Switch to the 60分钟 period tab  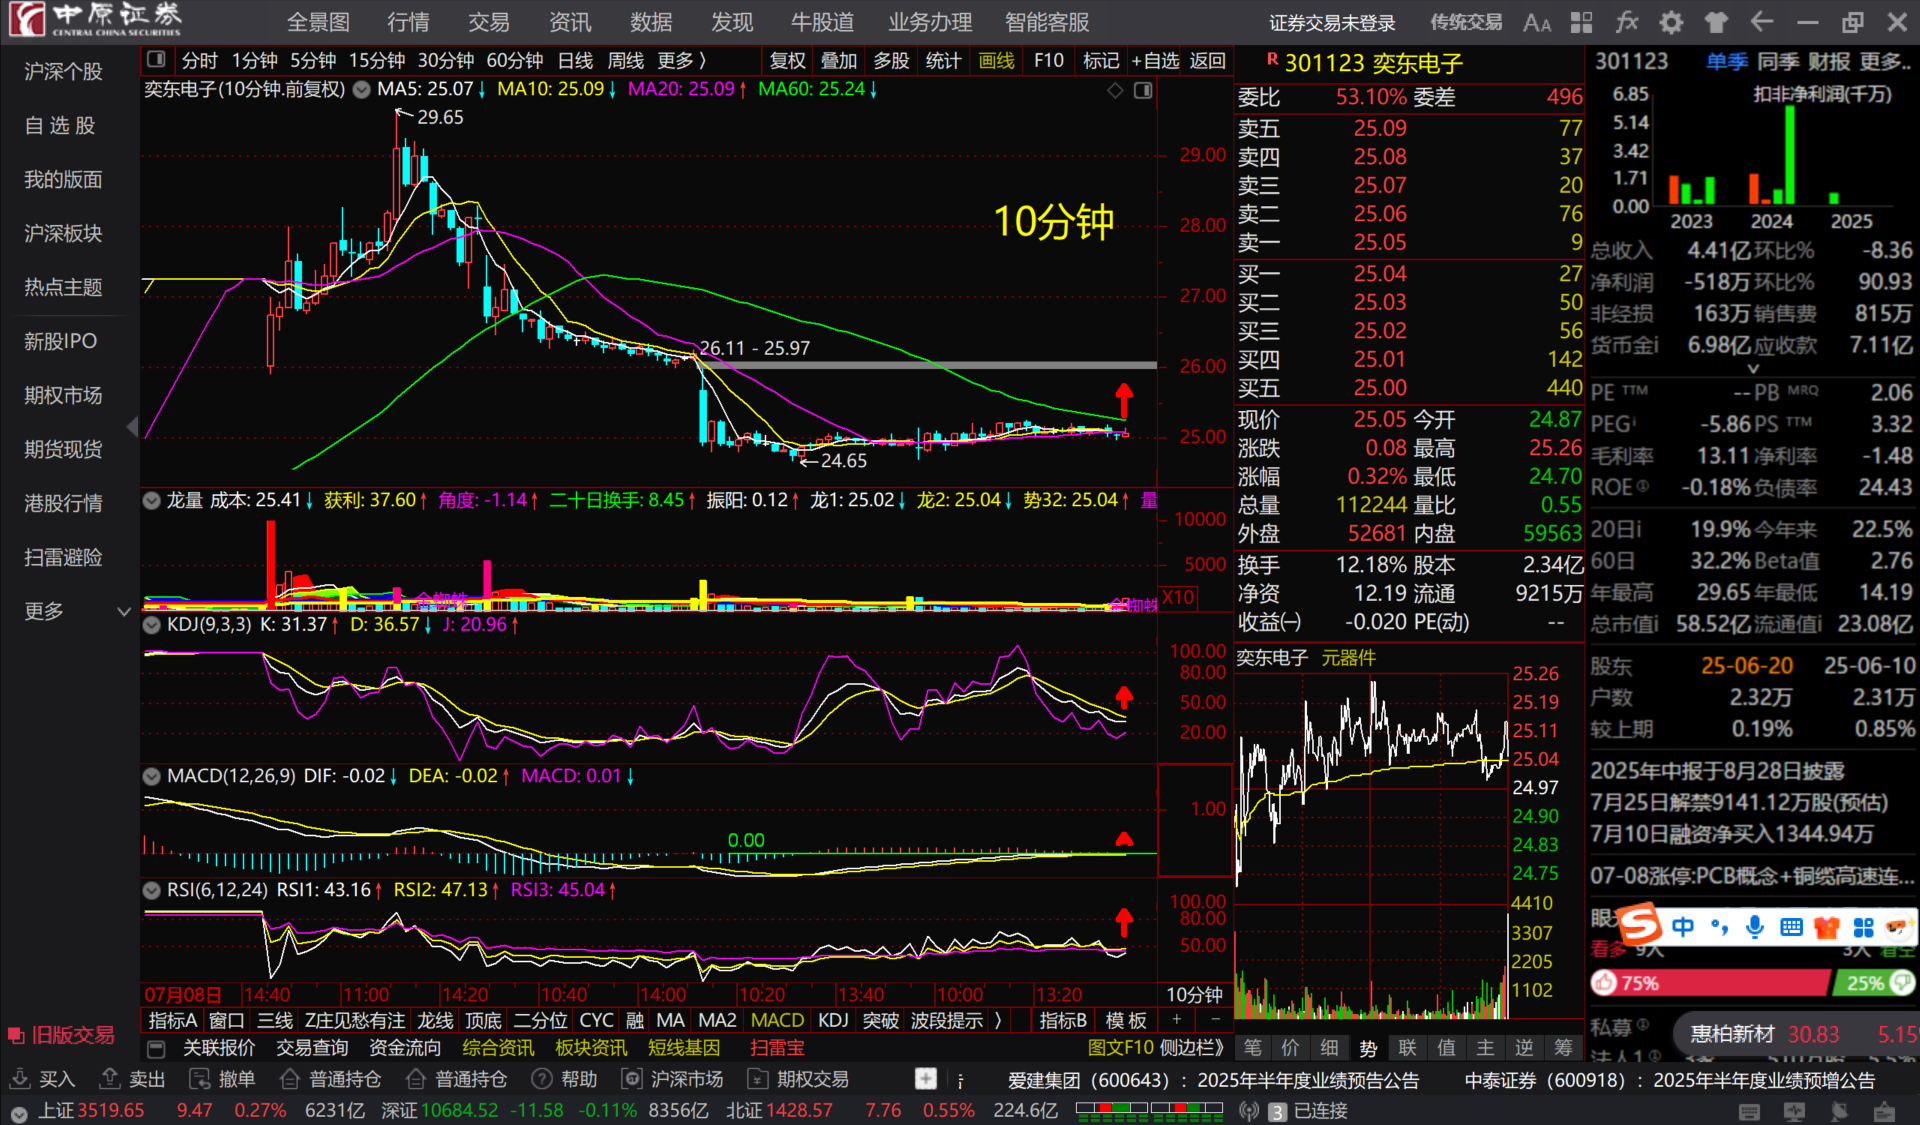pos(515,61)
